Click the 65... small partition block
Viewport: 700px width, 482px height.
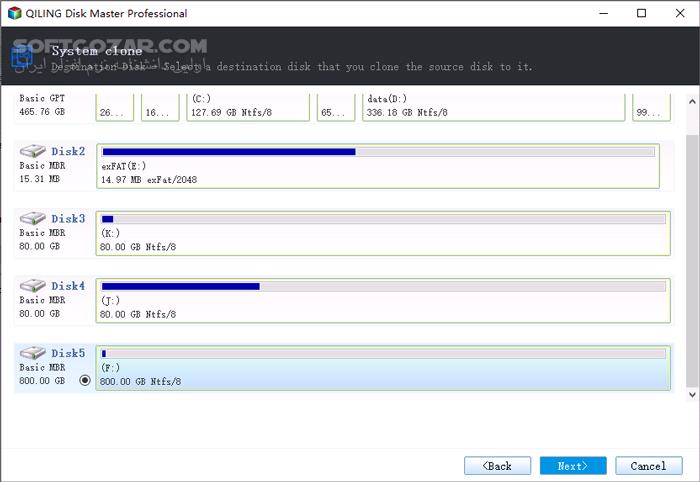pyautogui.click(x=336, y=107)
